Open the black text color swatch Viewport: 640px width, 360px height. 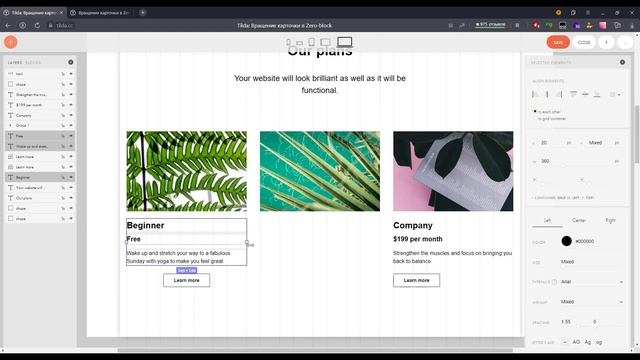(566, 241)
